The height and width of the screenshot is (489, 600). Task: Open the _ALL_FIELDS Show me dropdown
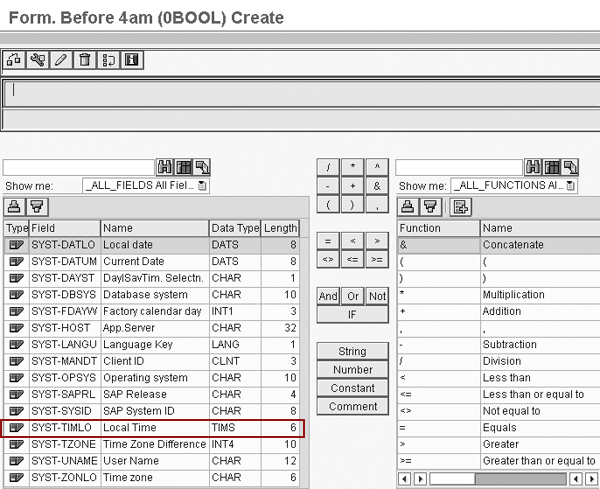[203, 186]
